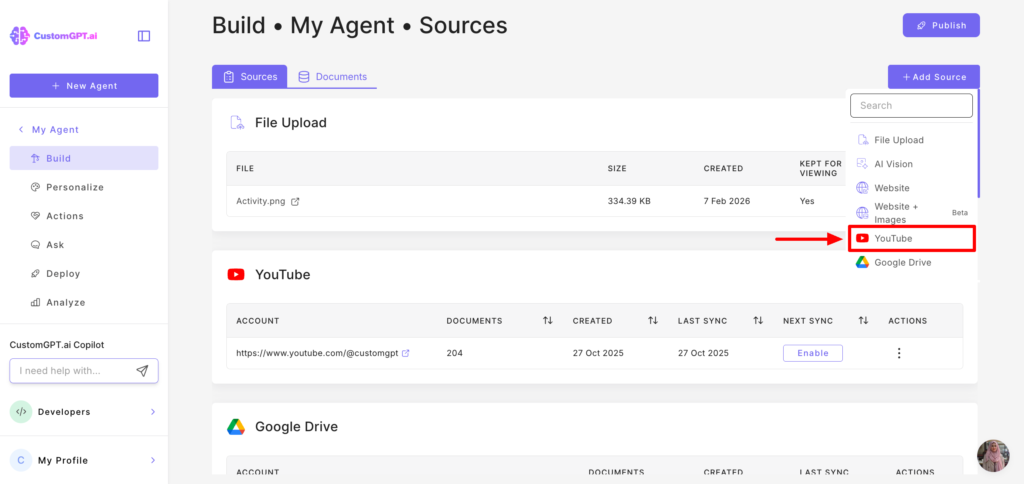The image size is (1024, 484).
Task: Collapse the sidebar using the panel icon
Action: tap(144, 36)
